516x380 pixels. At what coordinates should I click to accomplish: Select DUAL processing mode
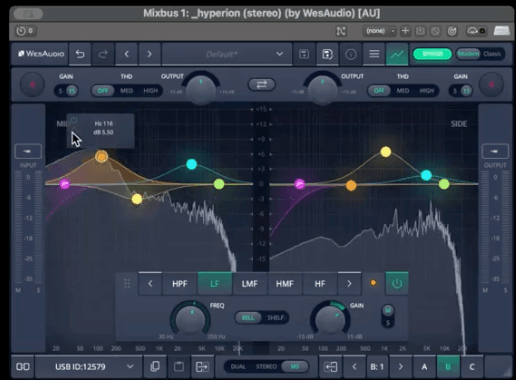point(238,367)
